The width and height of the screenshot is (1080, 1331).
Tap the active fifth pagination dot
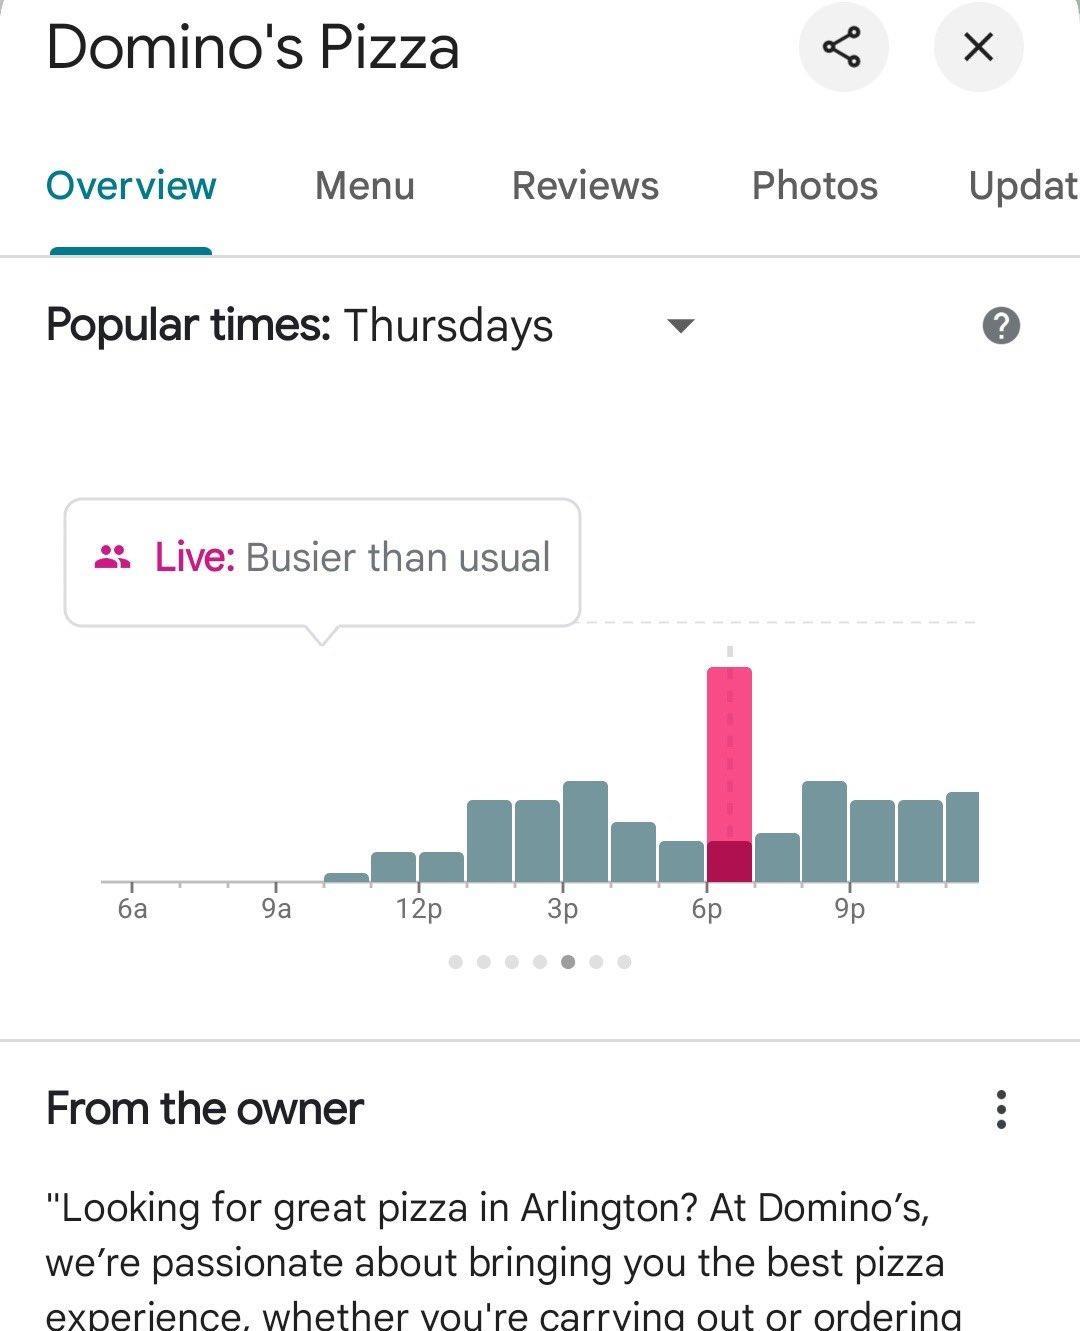tap(568, 962)
